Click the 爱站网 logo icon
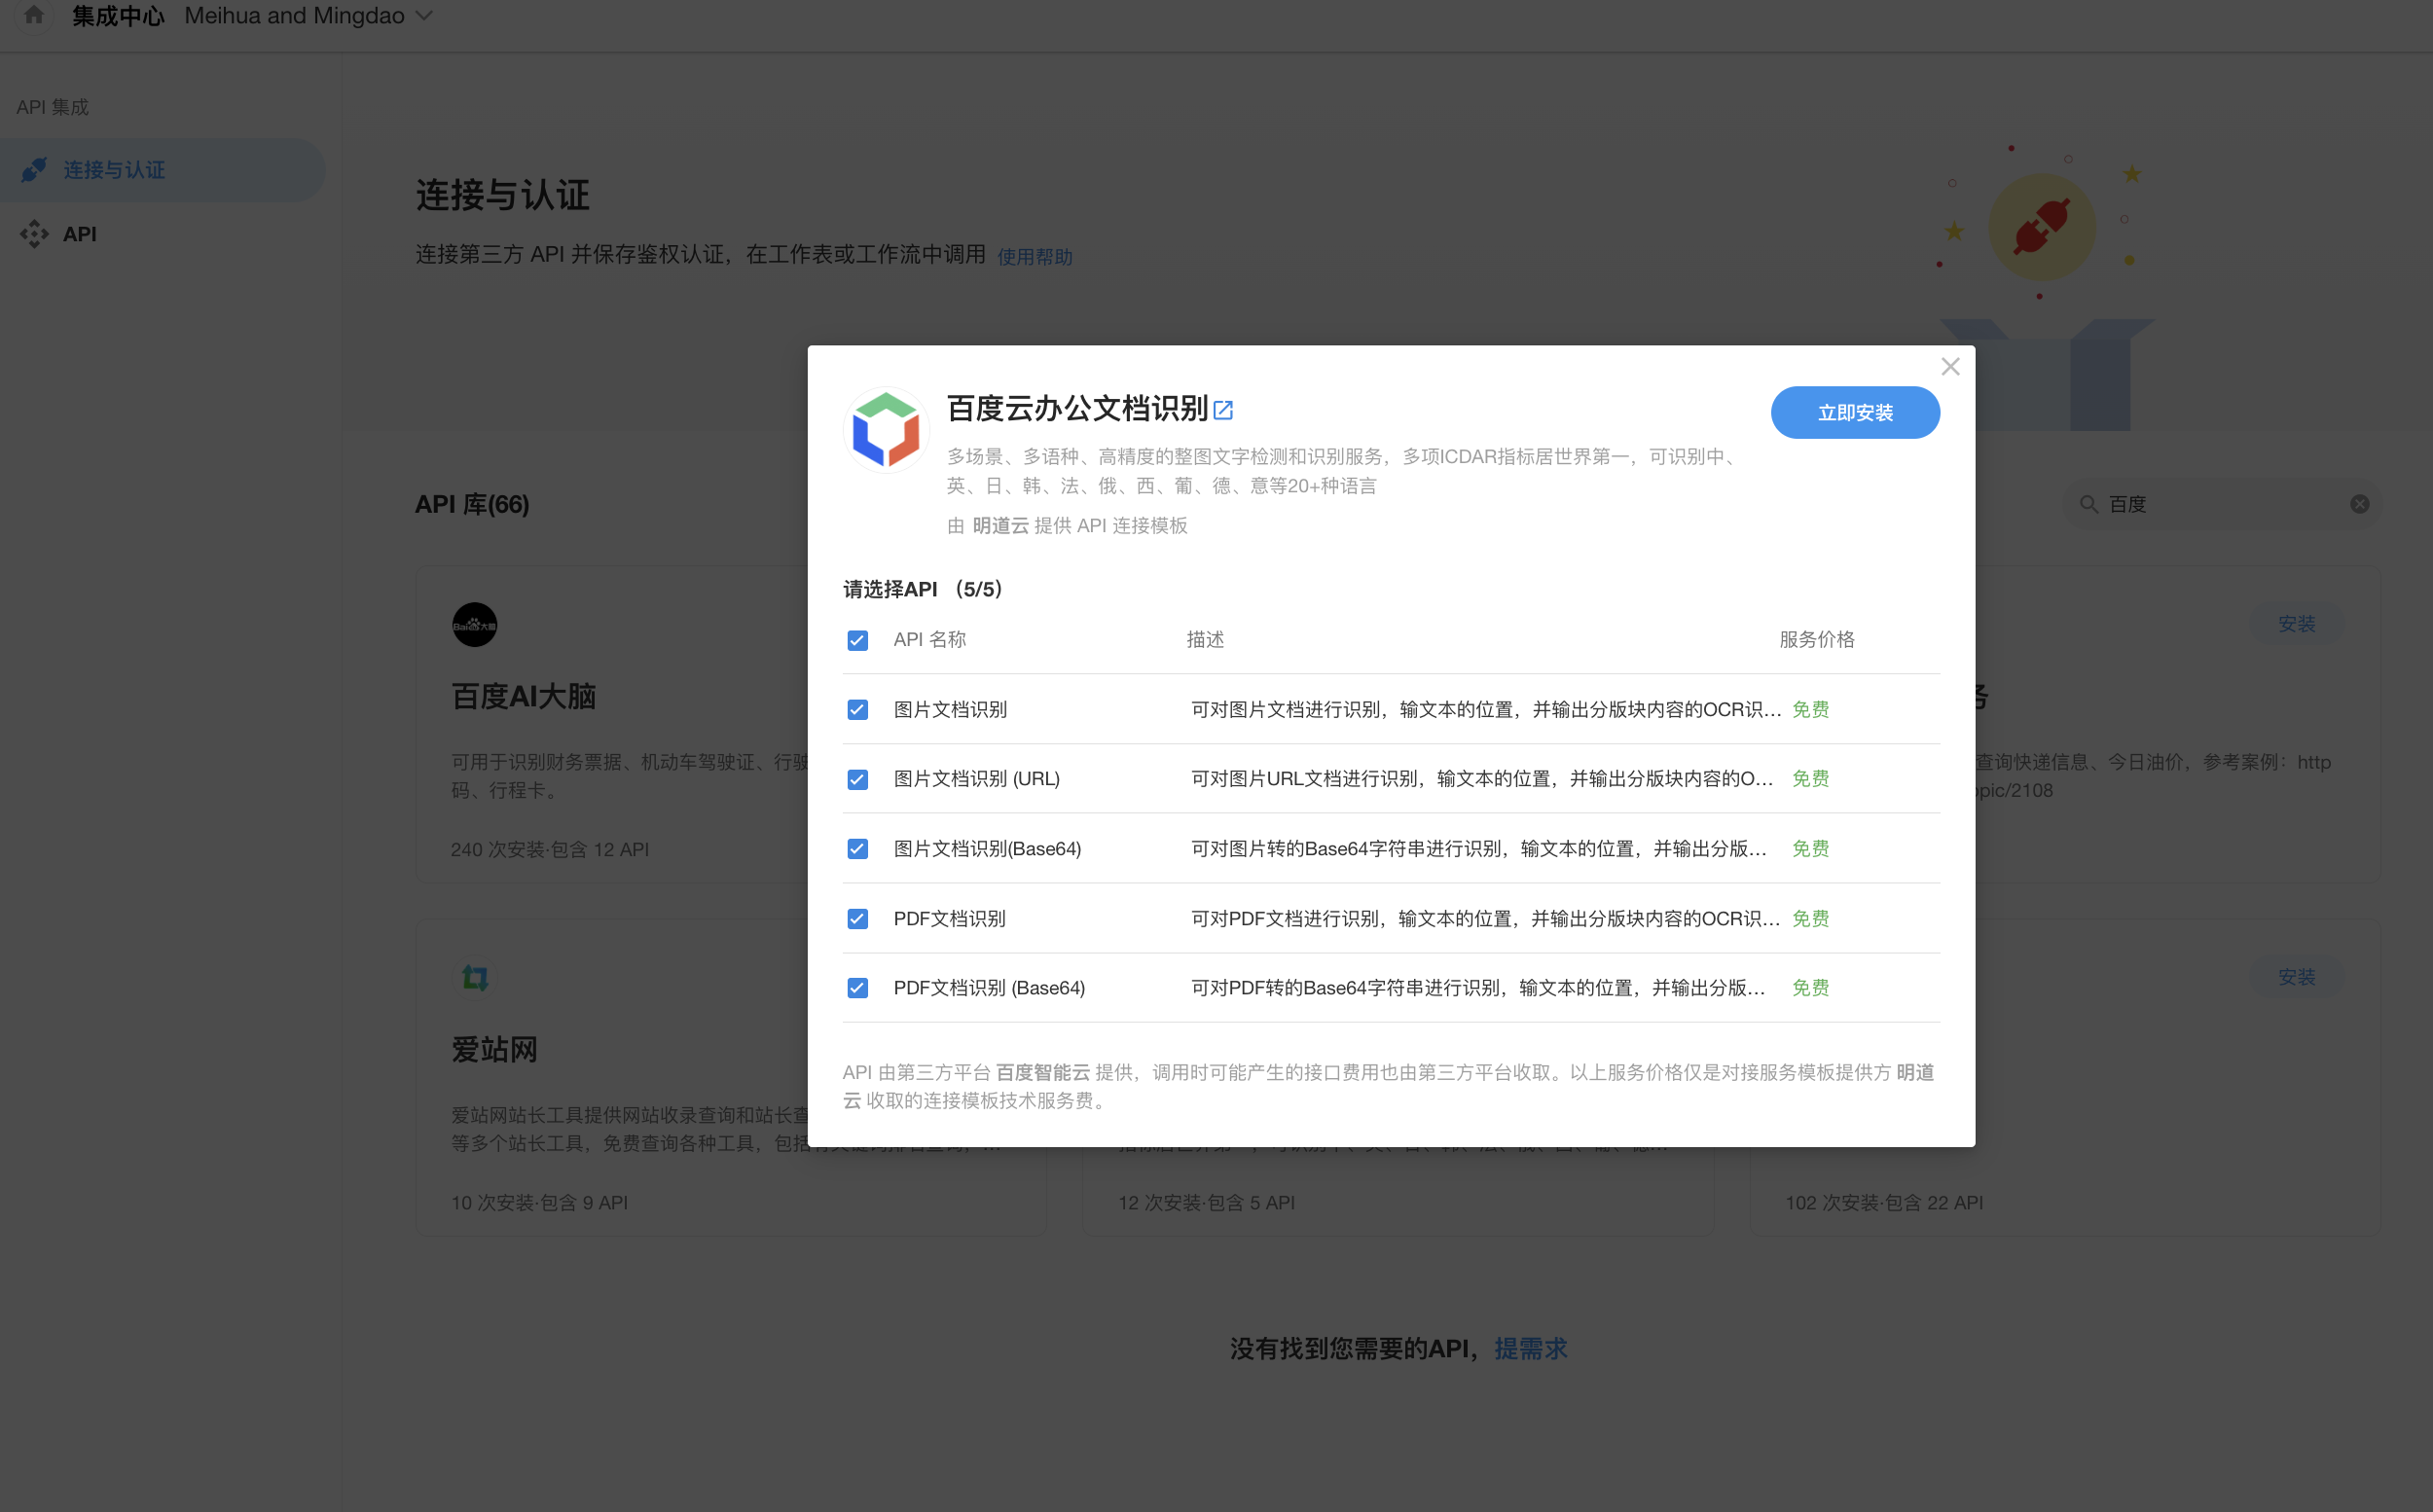This screenshot has width=2433, height=1512. pyautogui.click(x=474, y=977)
